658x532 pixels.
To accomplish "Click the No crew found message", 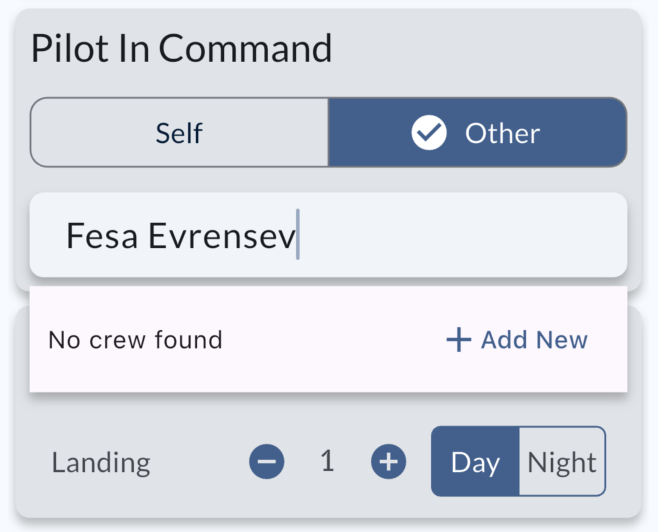I will [135, 340].
